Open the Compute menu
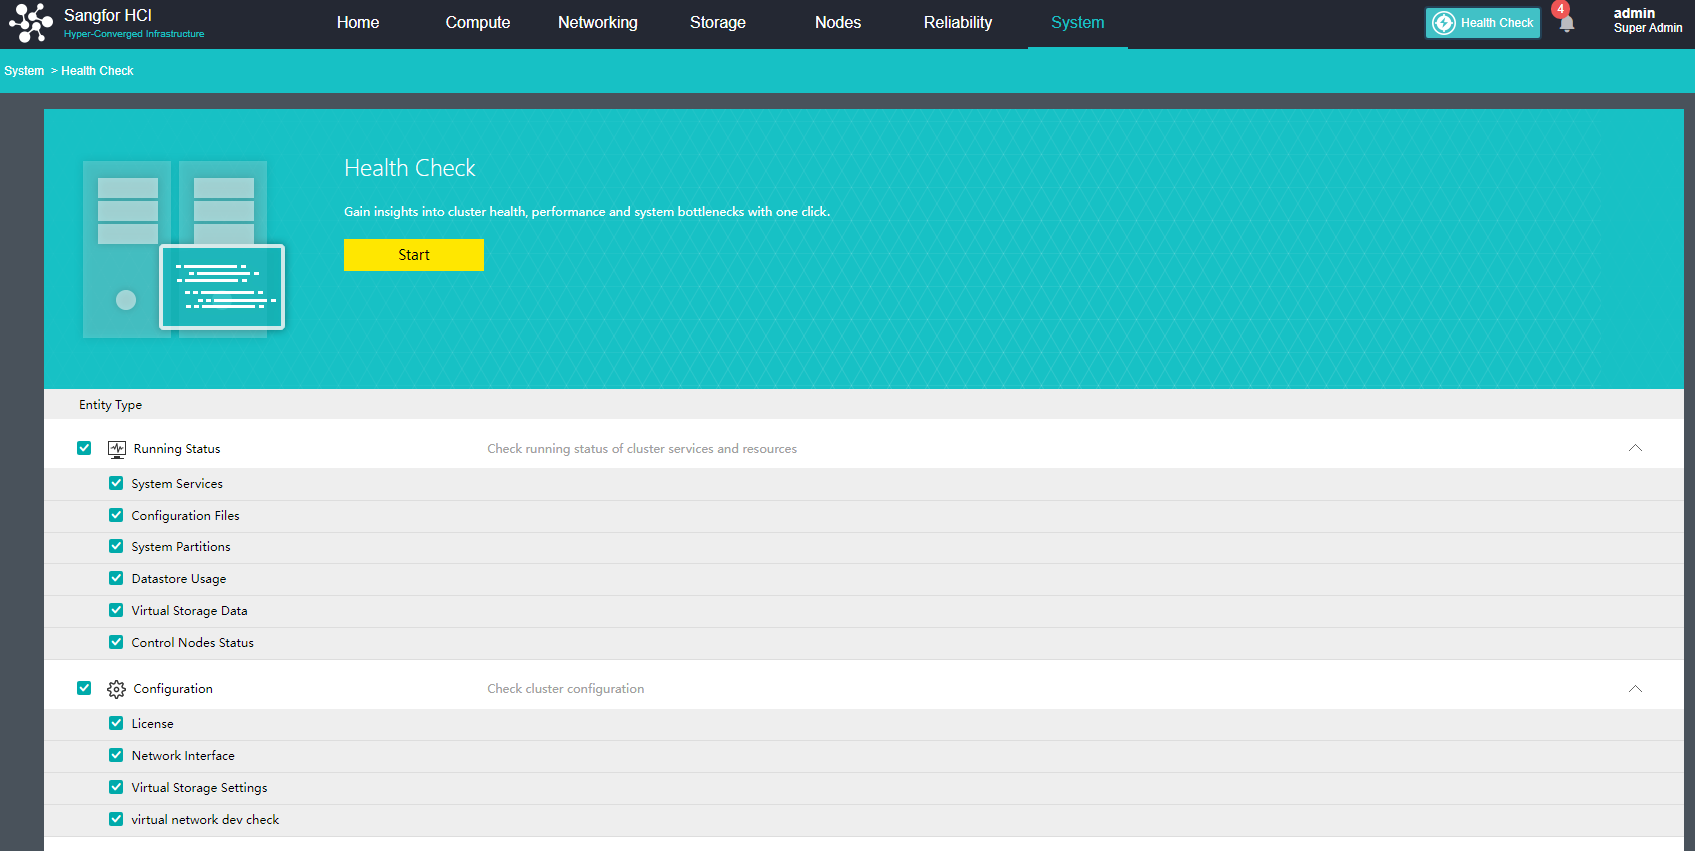The image size is (1695, 851). (x=477, y=23)
